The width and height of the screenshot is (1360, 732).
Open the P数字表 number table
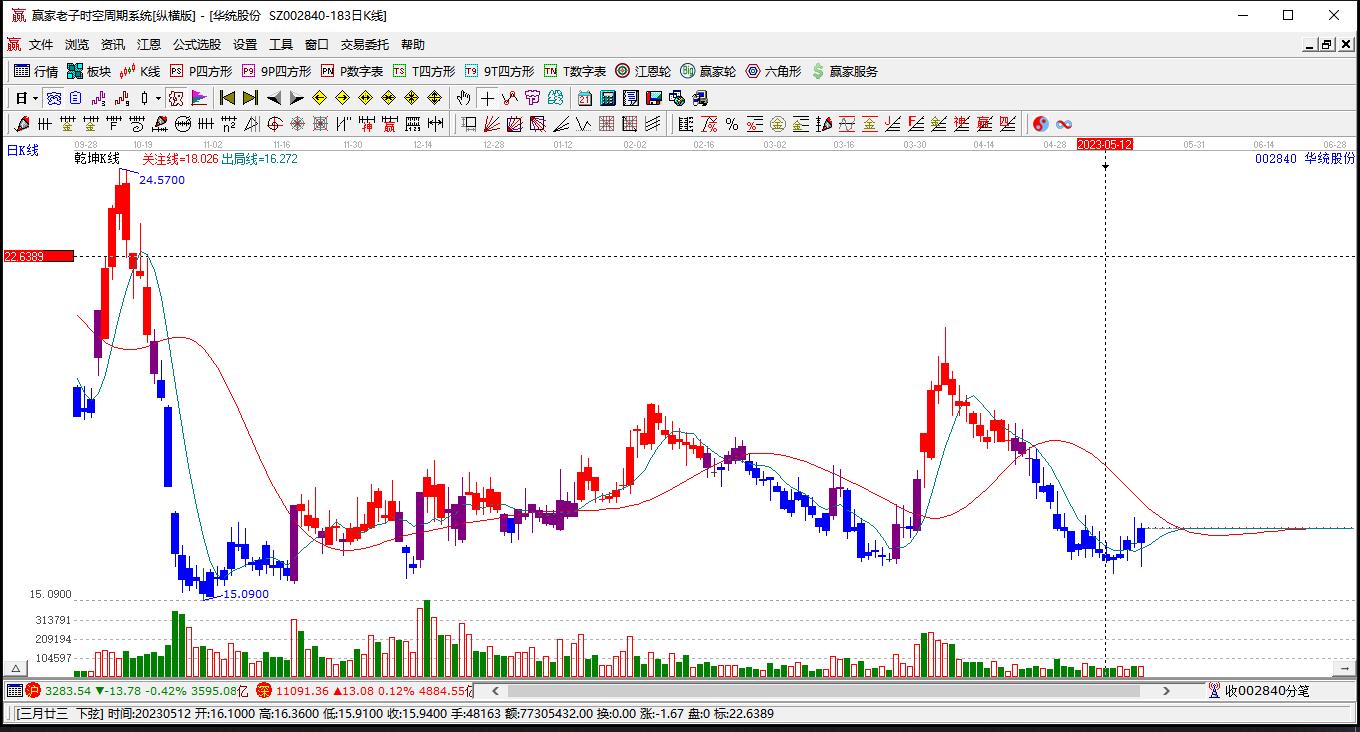coord(352,71)
